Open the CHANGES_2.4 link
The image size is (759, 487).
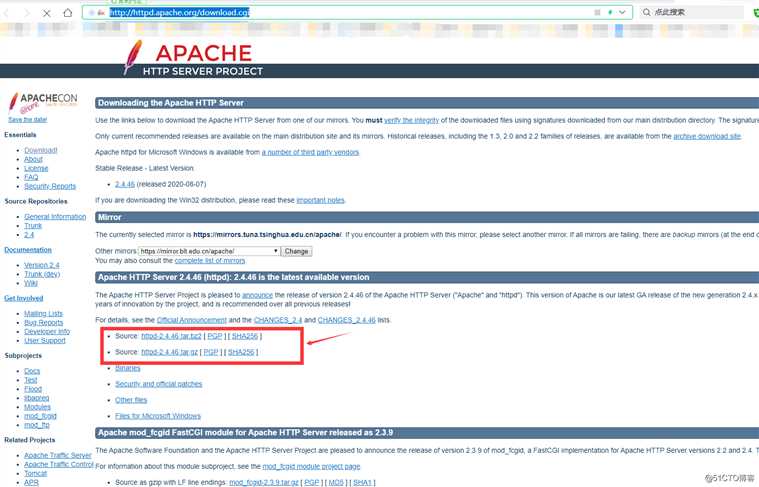point(278,320)
